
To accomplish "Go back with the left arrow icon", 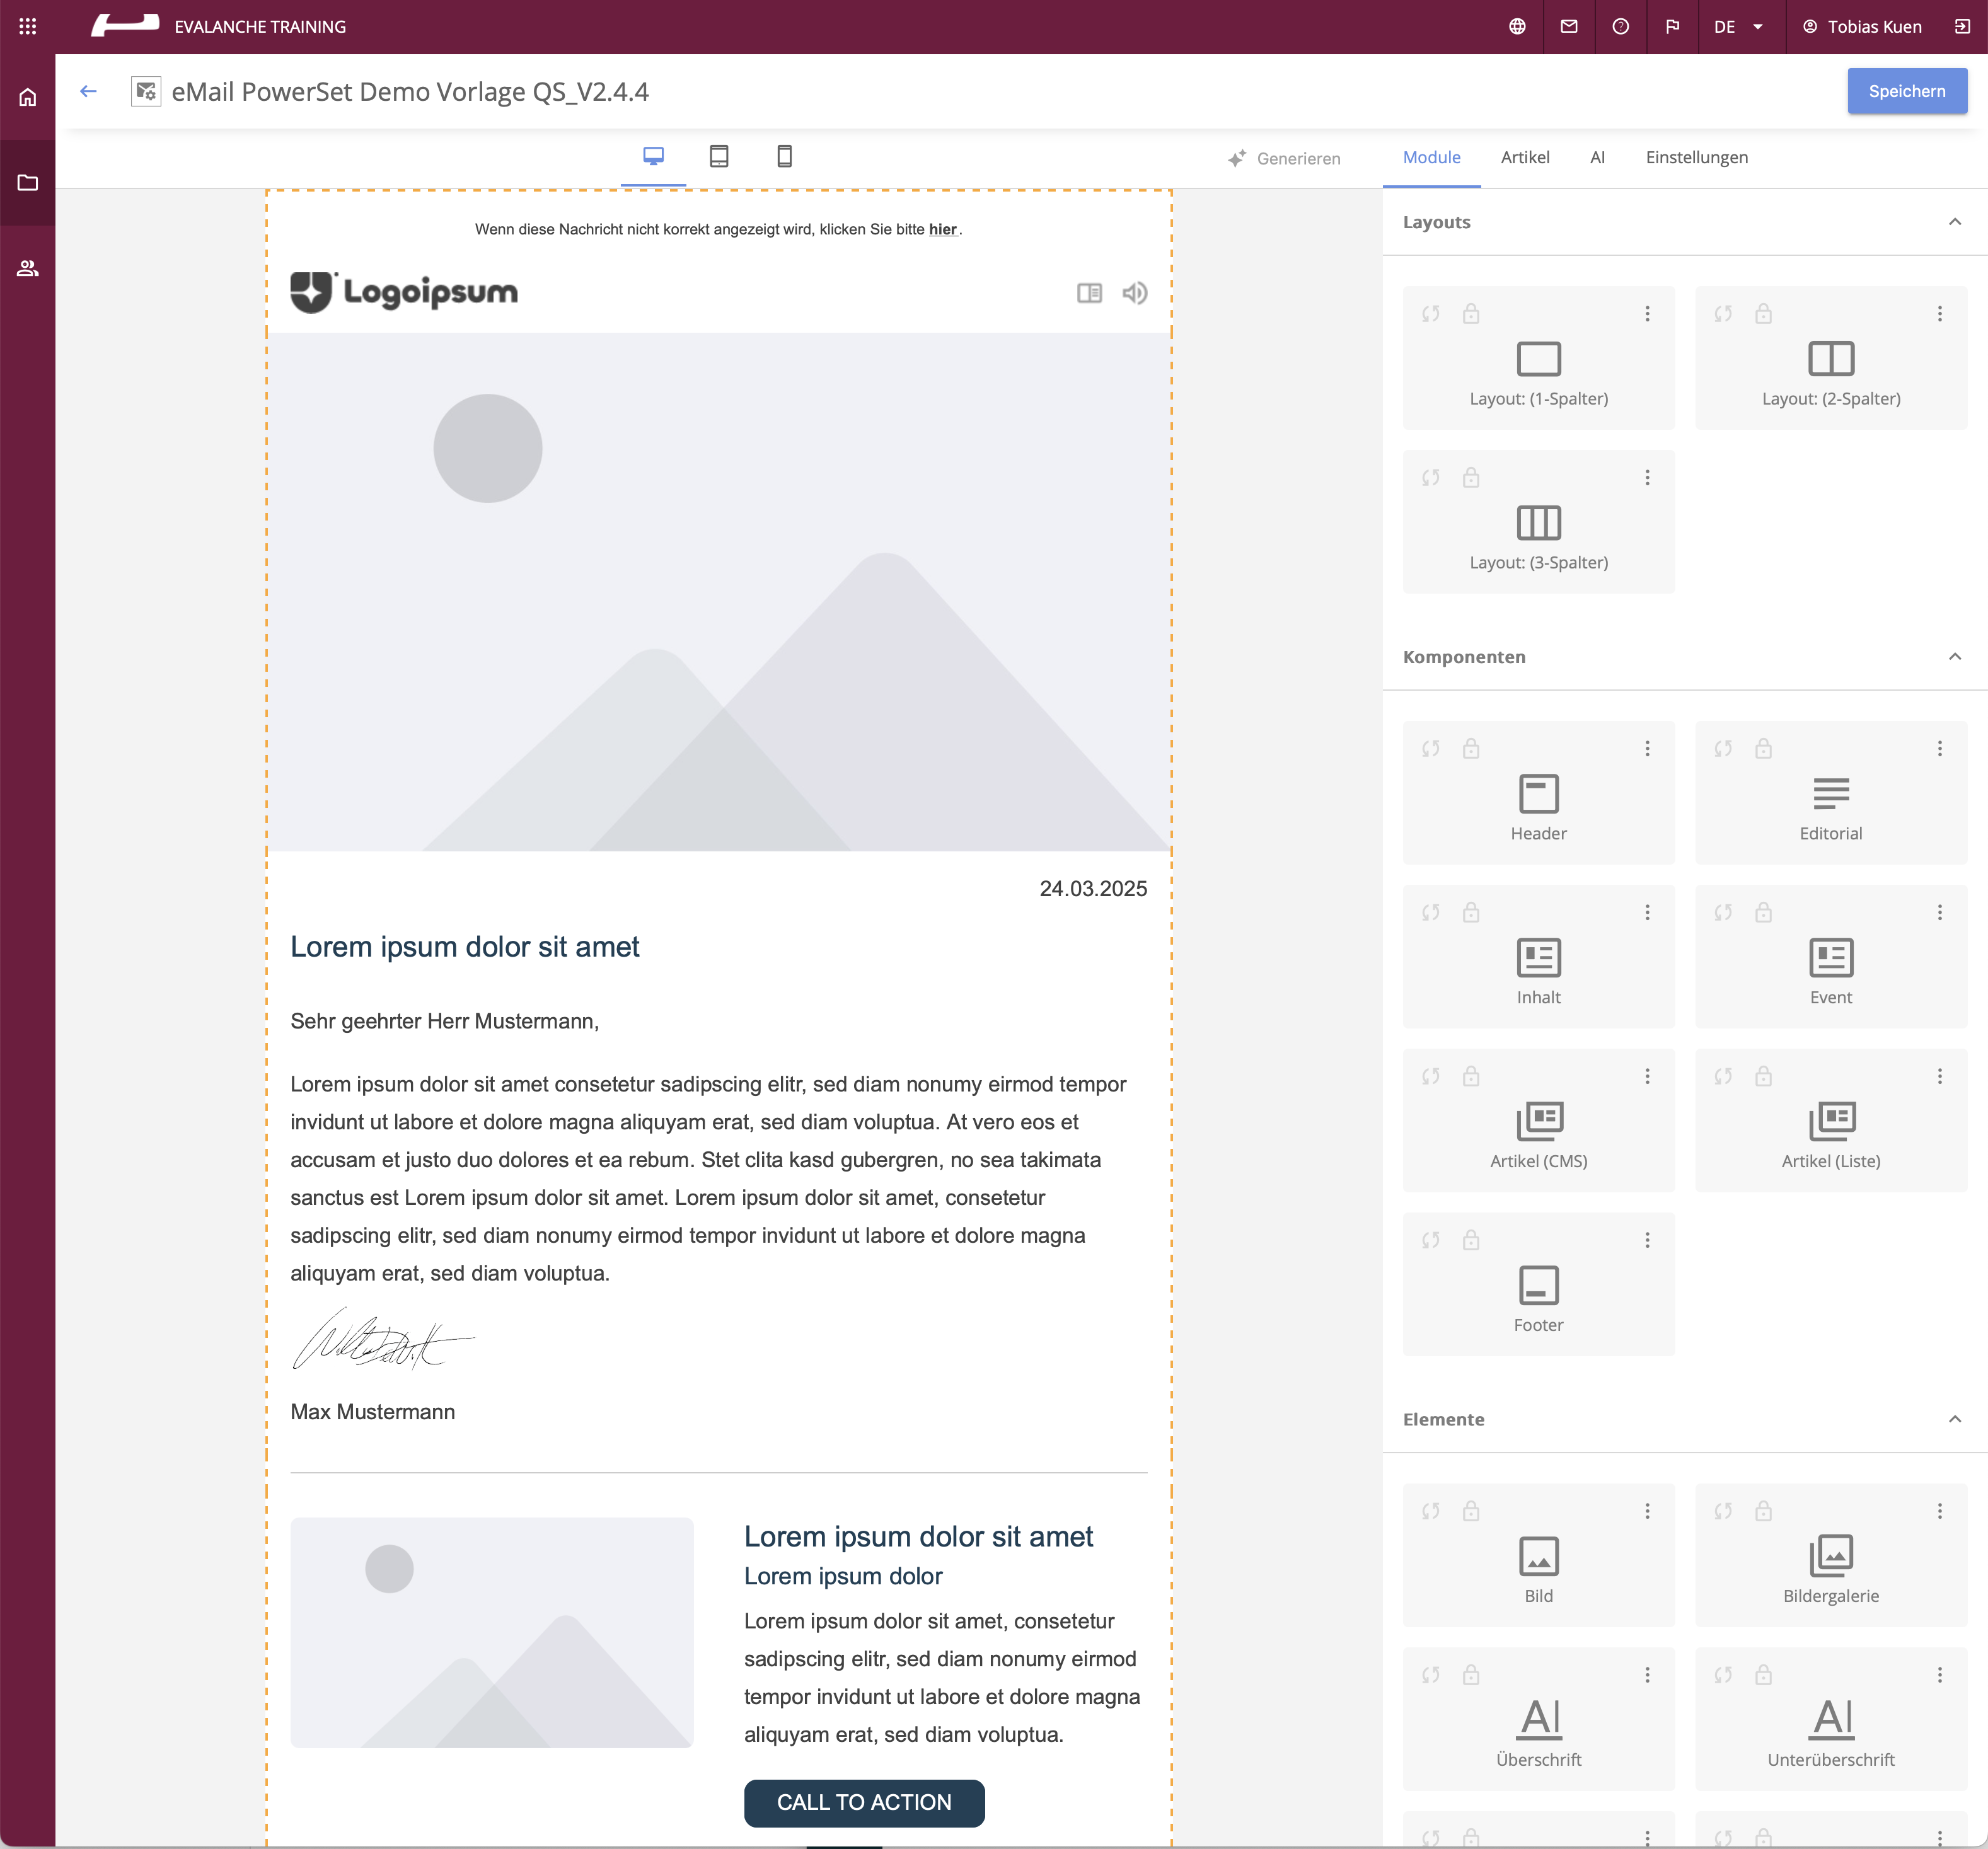I will point(88,91).
